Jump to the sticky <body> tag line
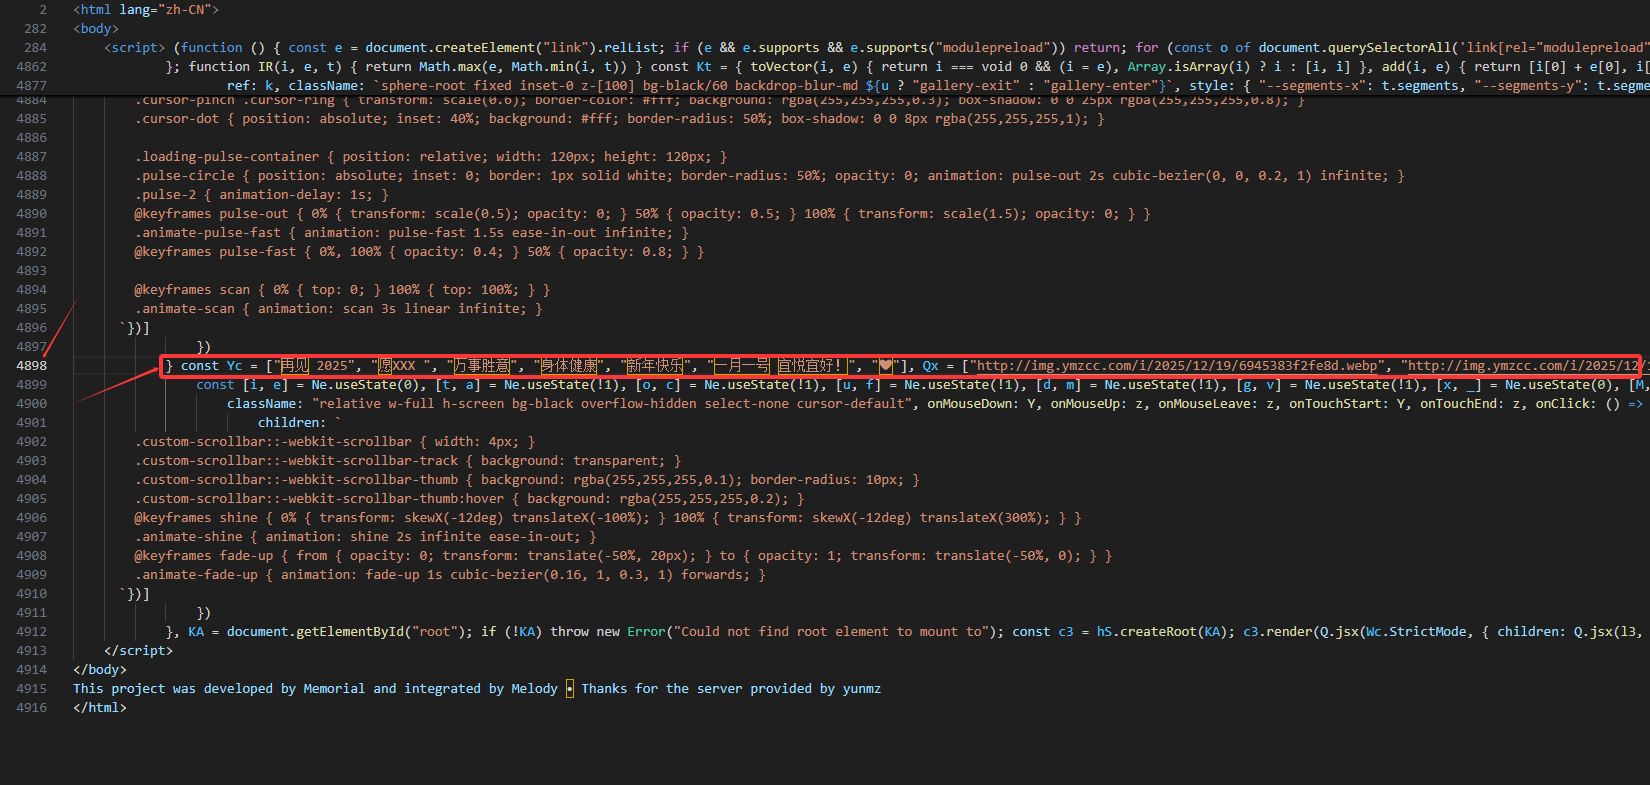 click(96, 28)
